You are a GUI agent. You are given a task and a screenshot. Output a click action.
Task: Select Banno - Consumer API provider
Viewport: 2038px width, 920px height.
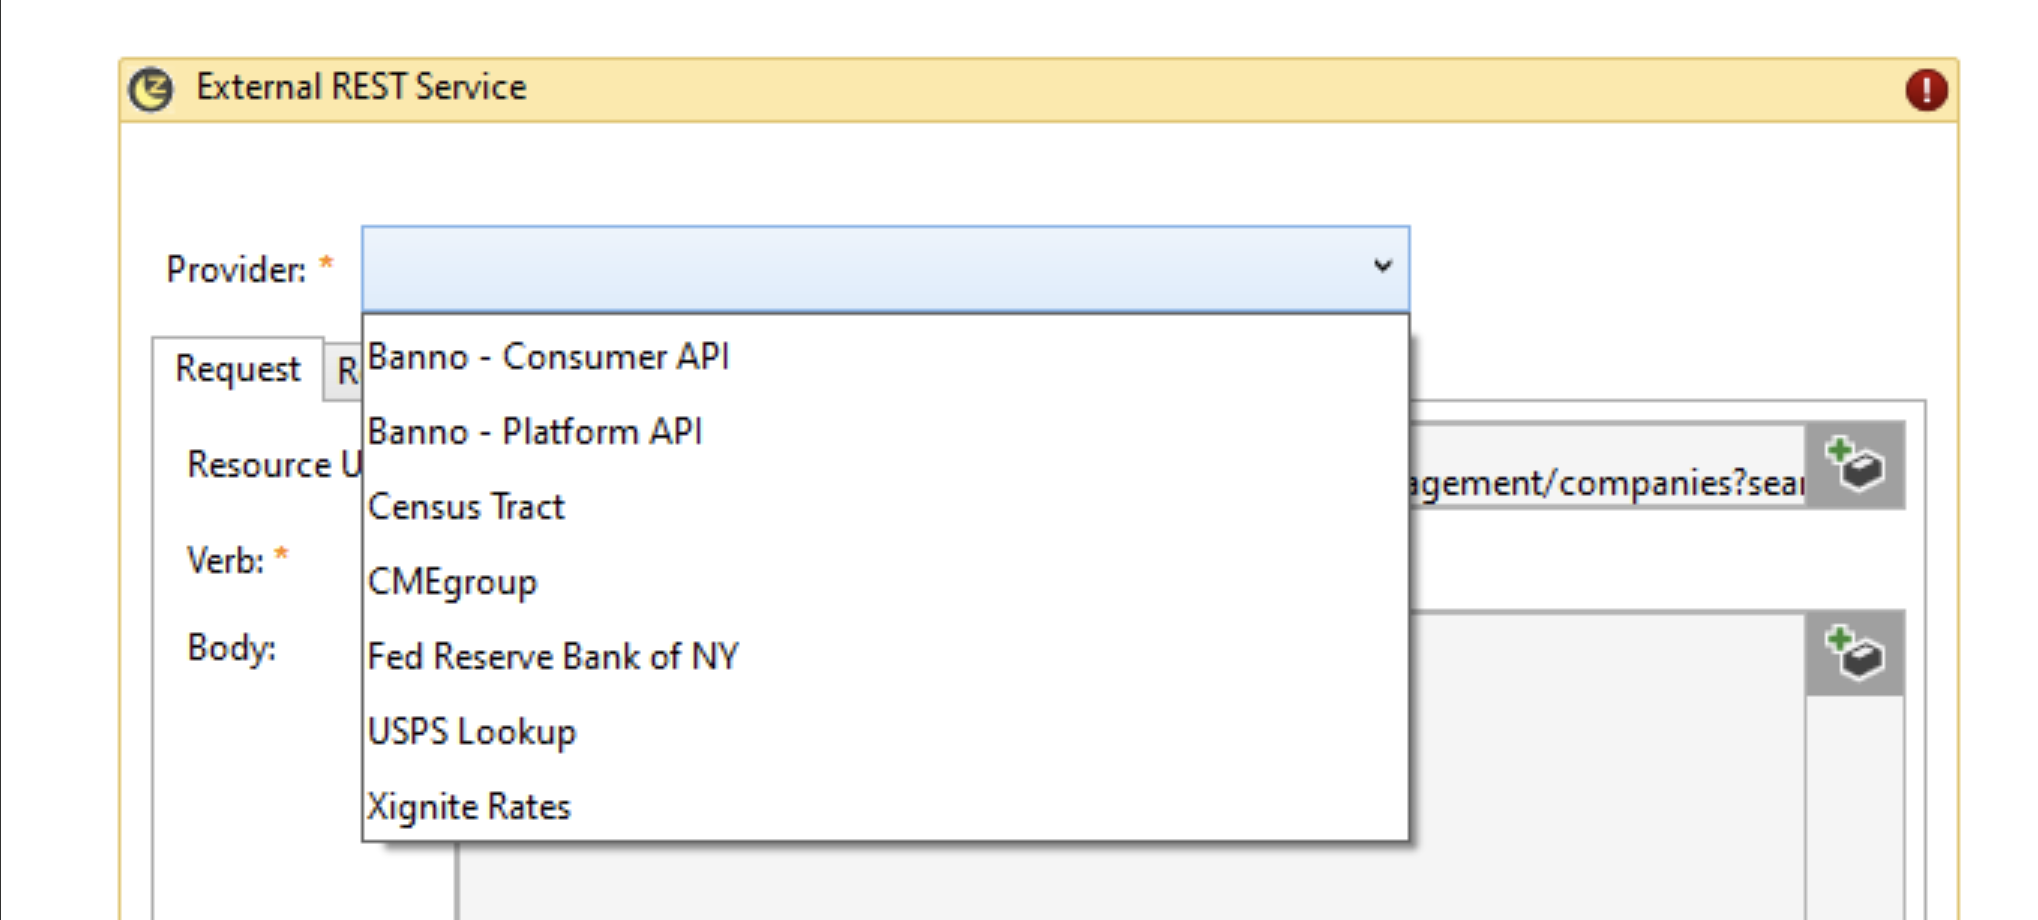pyautogui.click(x=548, y=357)
